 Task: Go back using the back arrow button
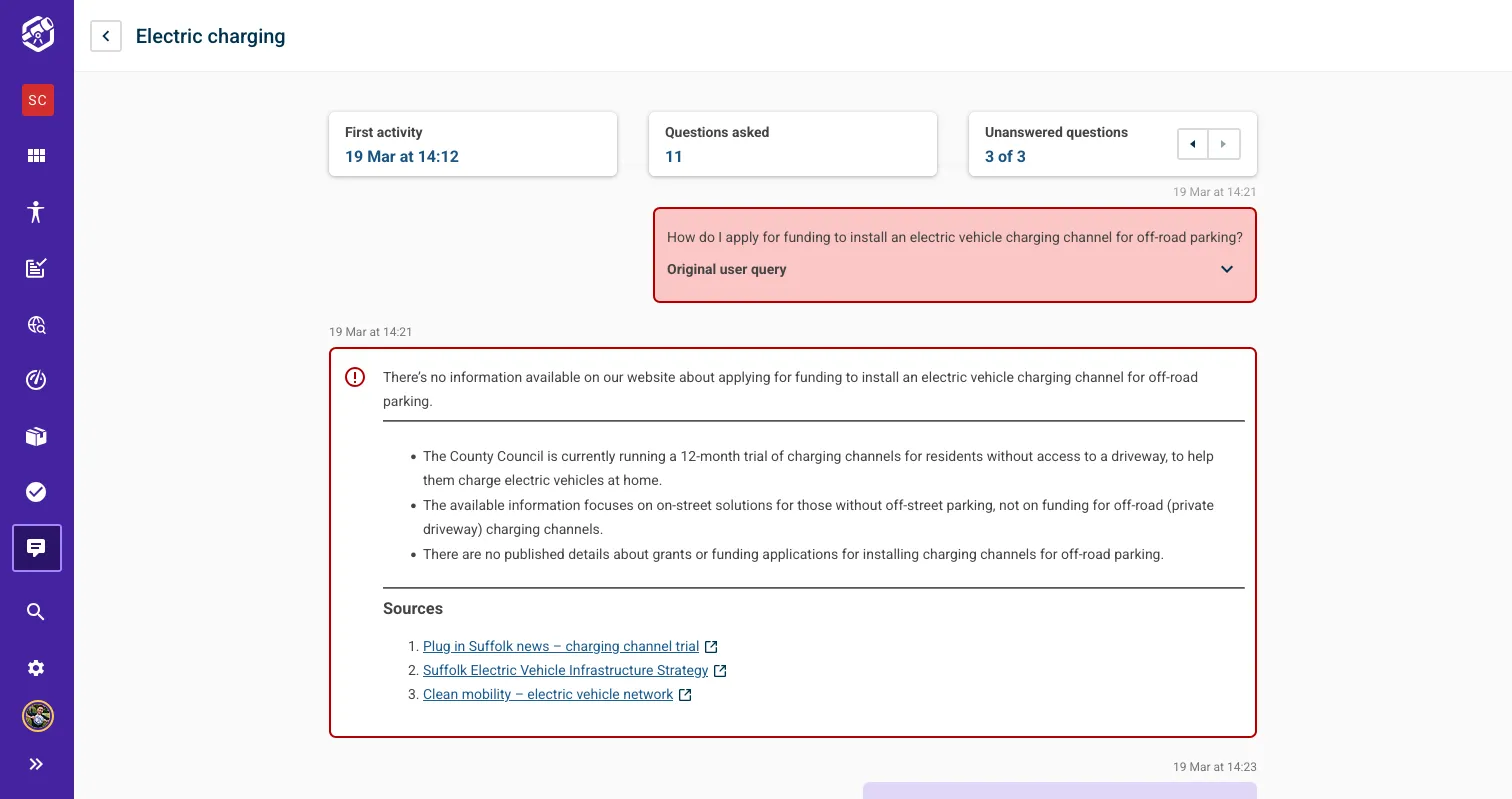[x=105, y=35]
